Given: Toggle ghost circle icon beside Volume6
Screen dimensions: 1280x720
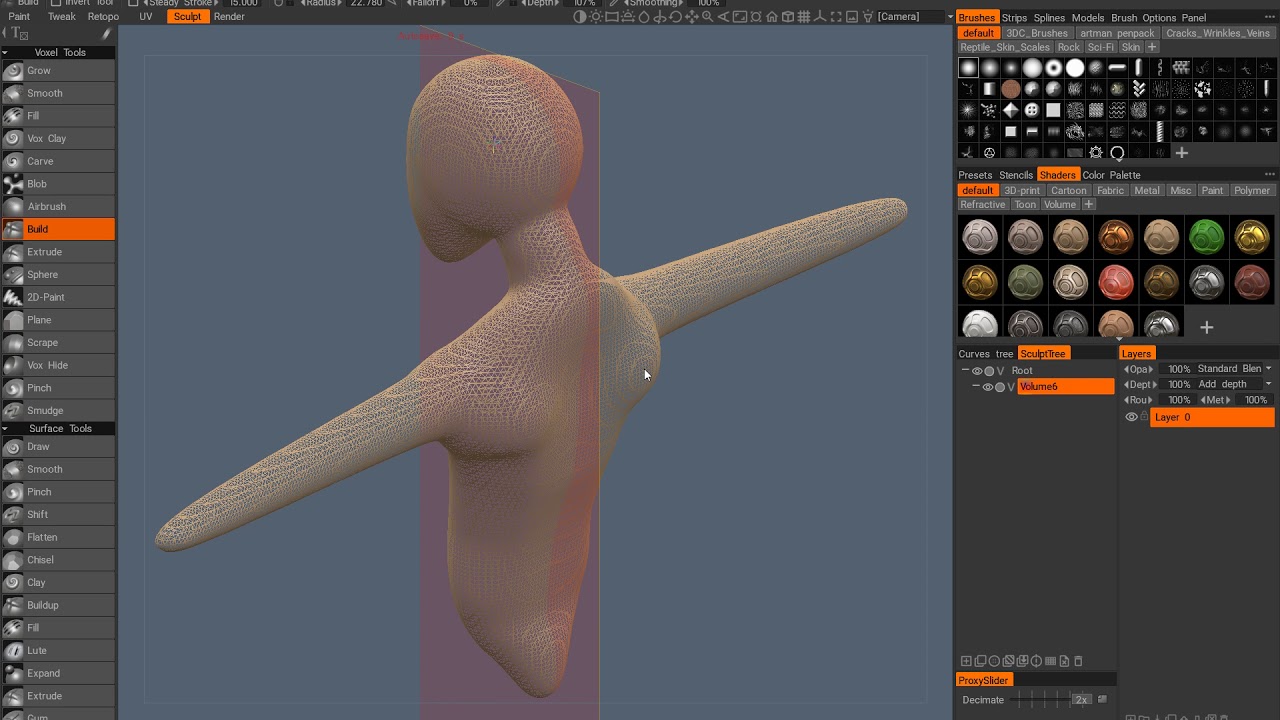Looking at the screenshot, I should click(999, 387).
